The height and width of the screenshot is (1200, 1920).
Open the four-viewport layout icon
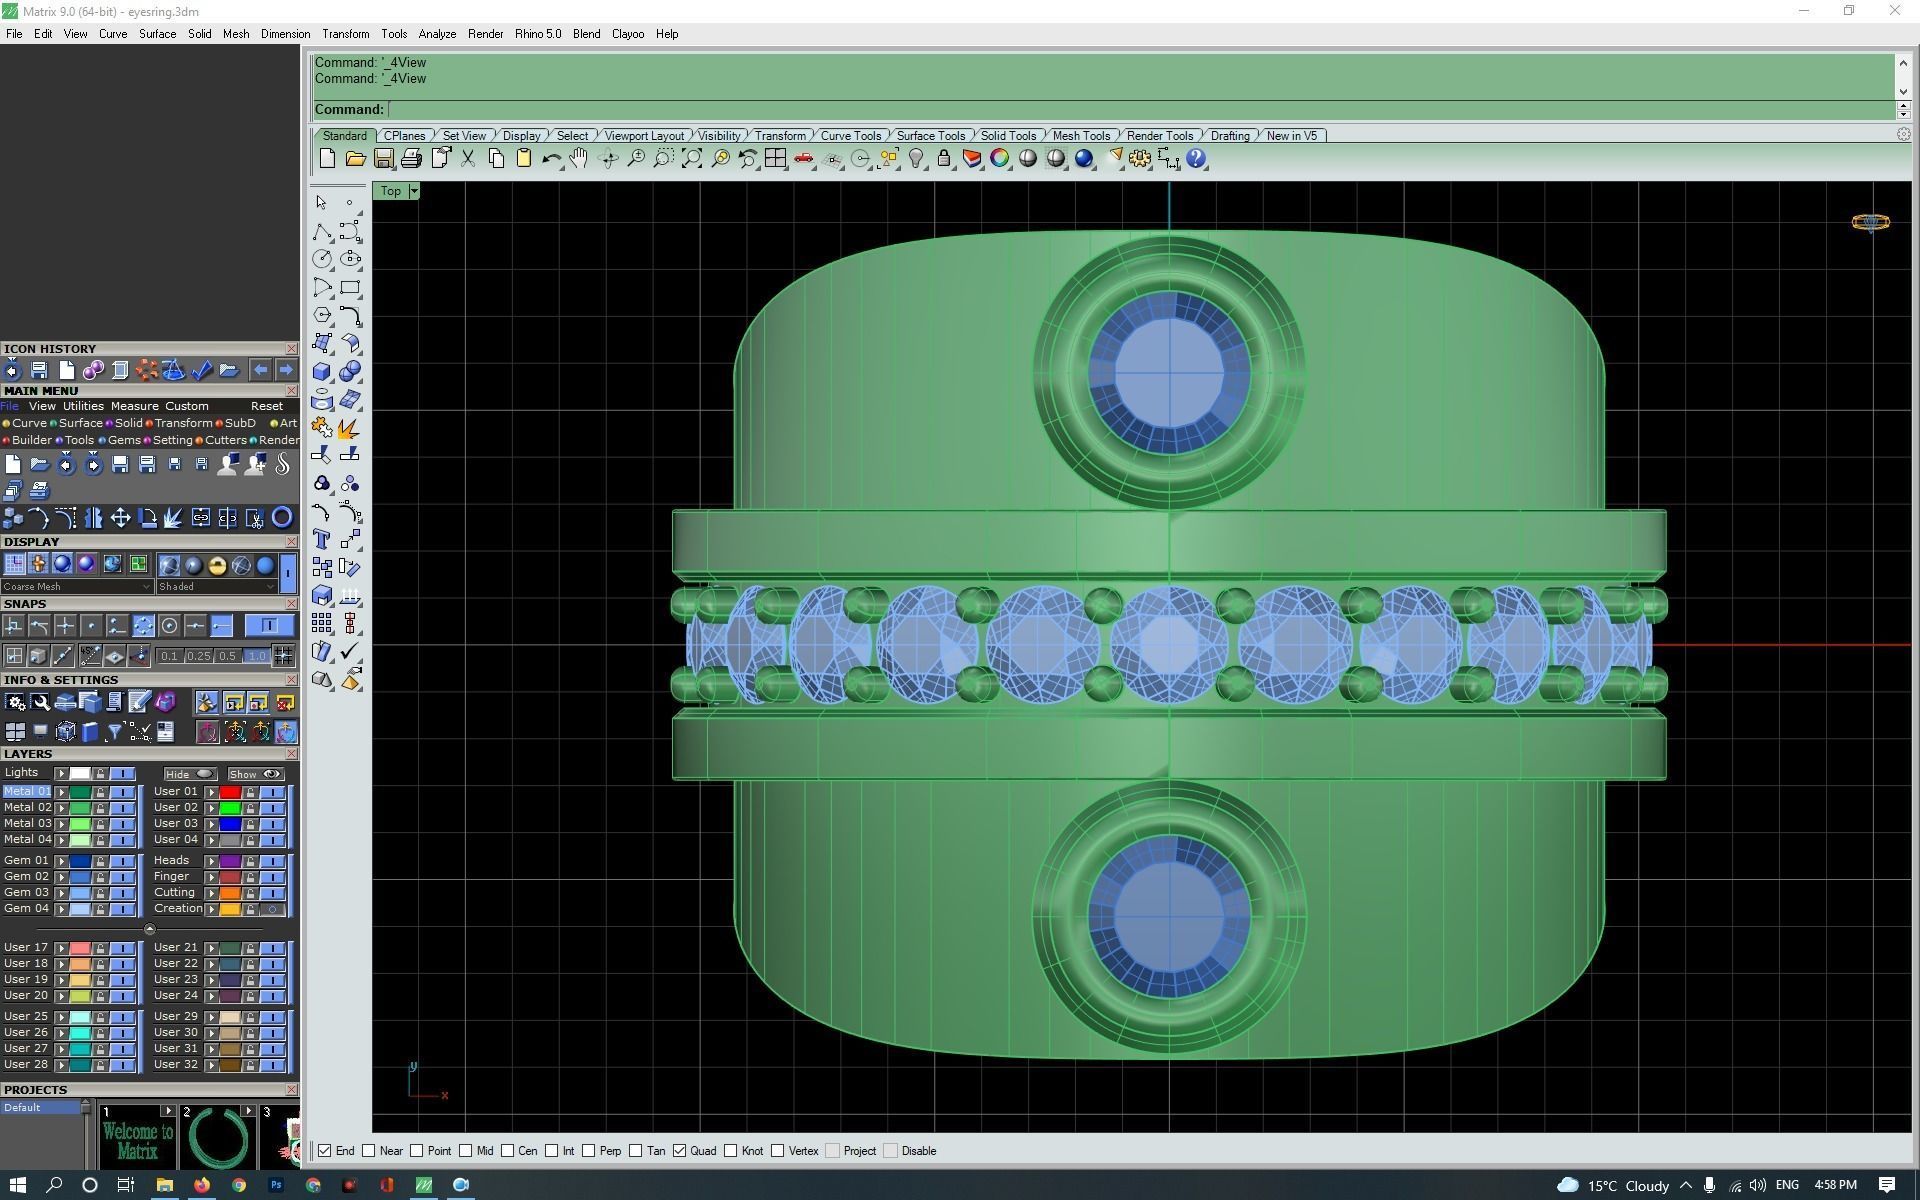tap(775, 158)
